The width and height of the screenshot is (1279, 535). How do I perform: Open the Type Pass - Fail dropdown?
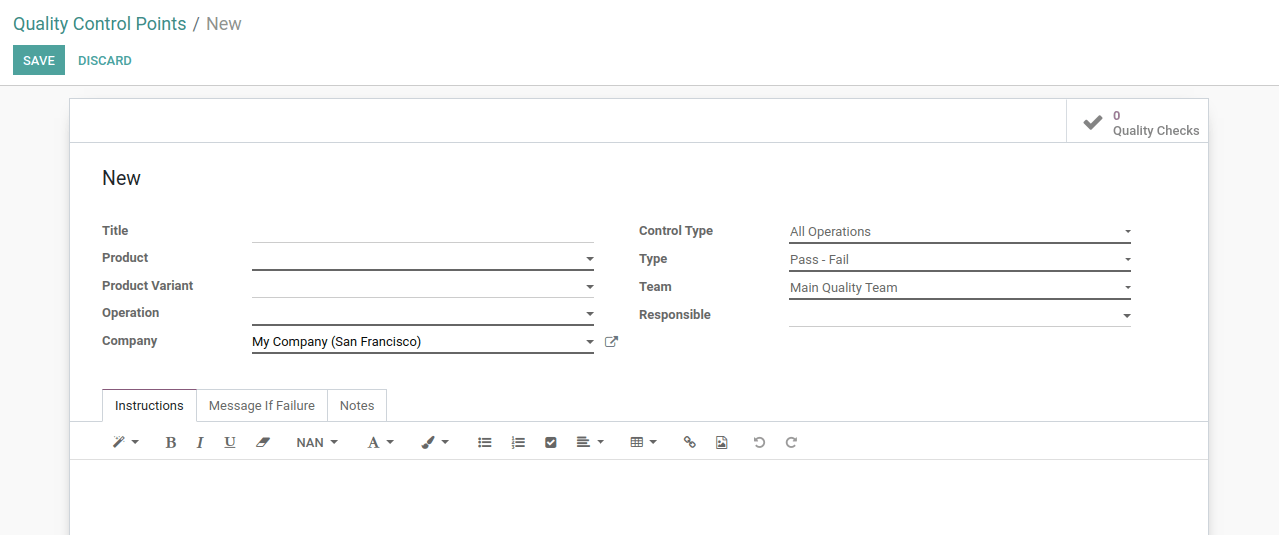coord(960,259)
